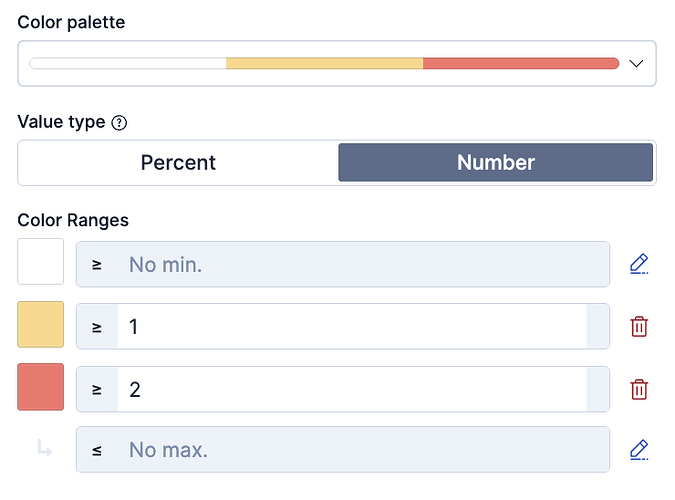Click the return arrow icon beside No max.
The image size is (675, 500).
pyautogui.click(x=44, y=450)
